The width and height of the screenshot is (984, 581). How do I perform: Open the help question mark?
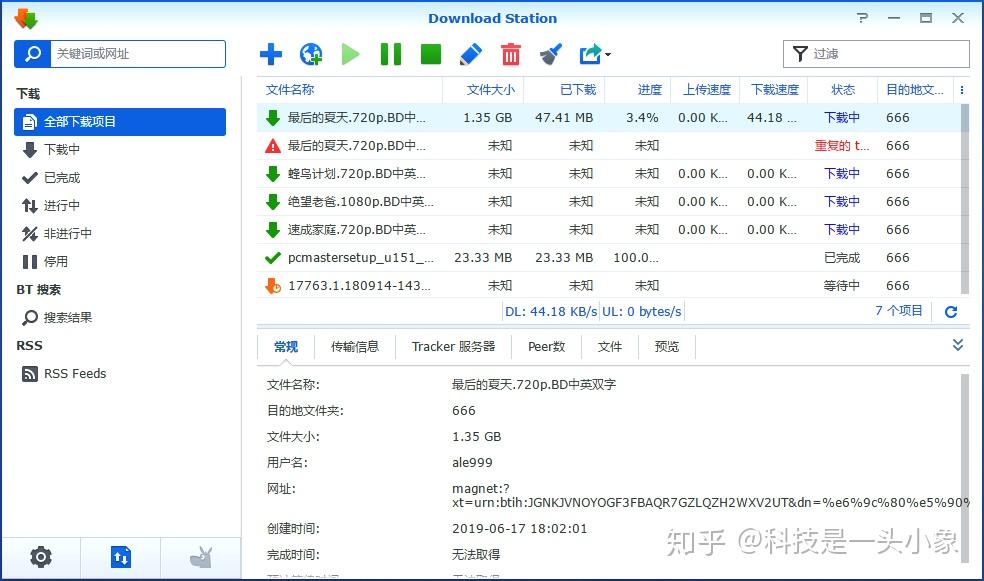click(x=861, y=17)
